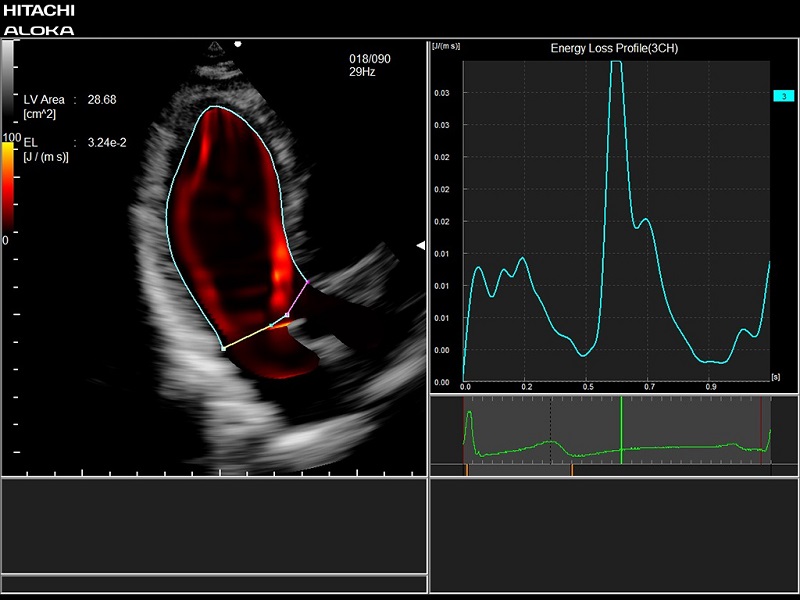Viewport: 800px width, 600px height.
Task: Click the transducer apex at top of sector
Action: (216, 47)
